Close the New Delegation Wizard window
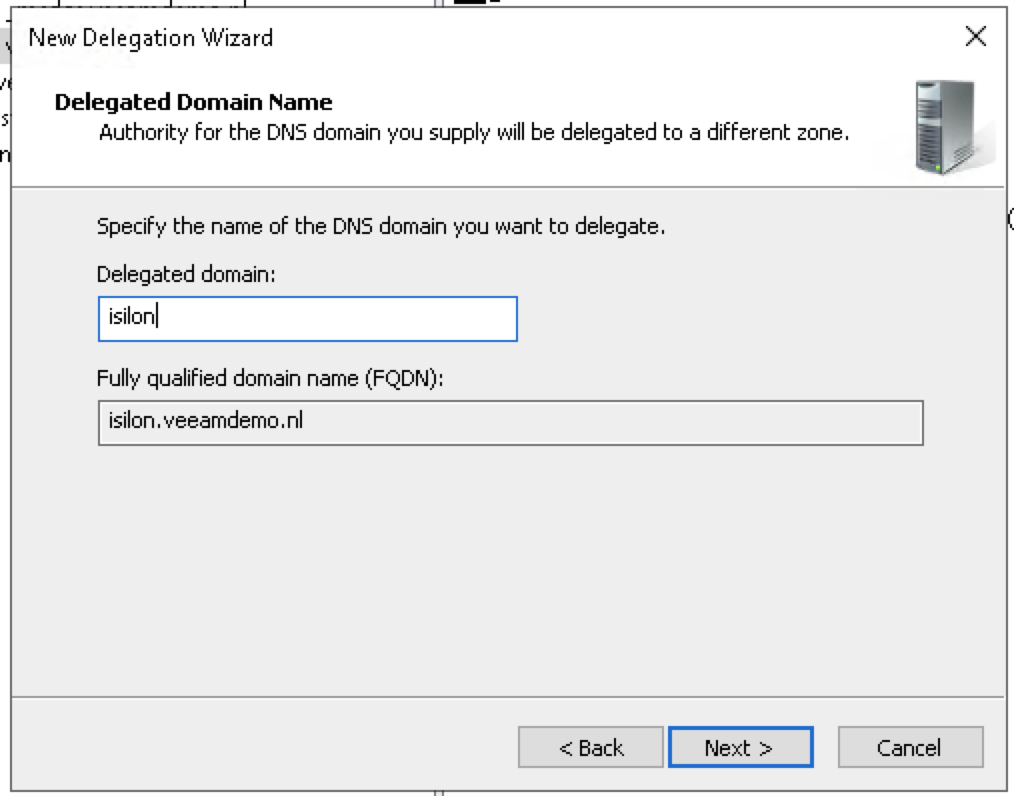Screen dimensions: 1014x796 (x=975, y=38)
